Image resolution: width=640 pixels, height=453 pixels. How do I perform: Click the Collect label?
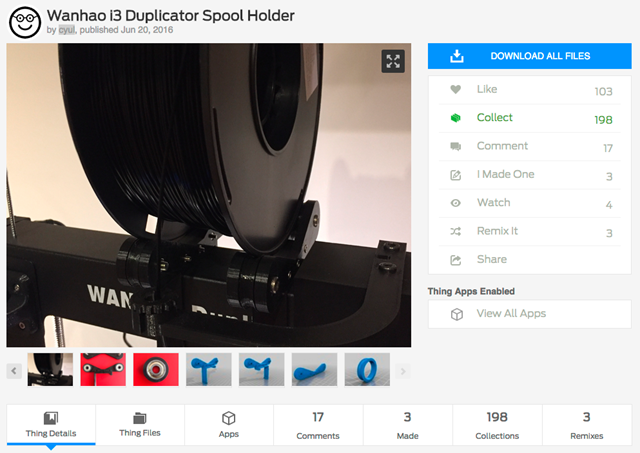(x=494, y=118)
